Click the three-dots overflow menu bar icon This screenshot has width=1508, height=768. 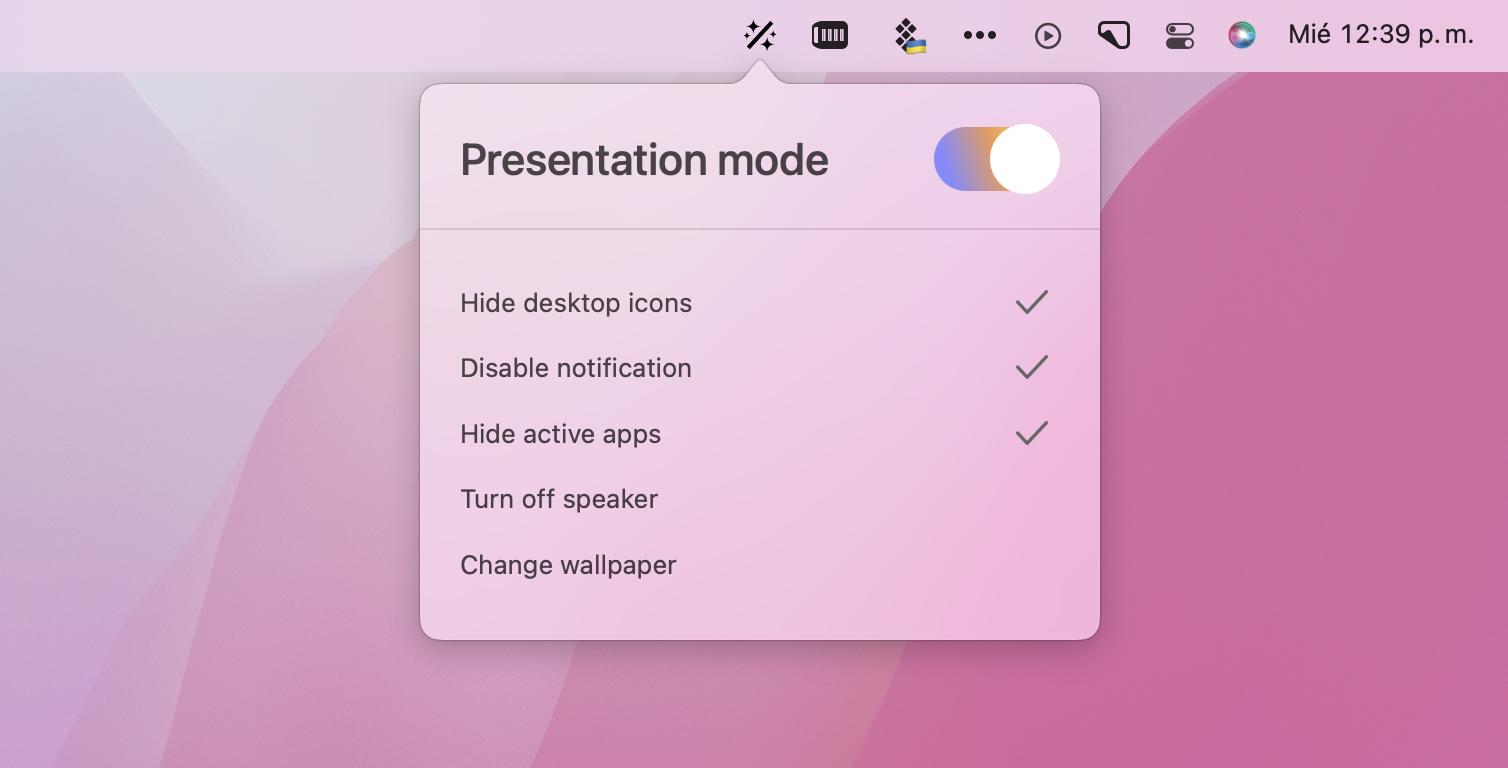[x=979, y=36]
